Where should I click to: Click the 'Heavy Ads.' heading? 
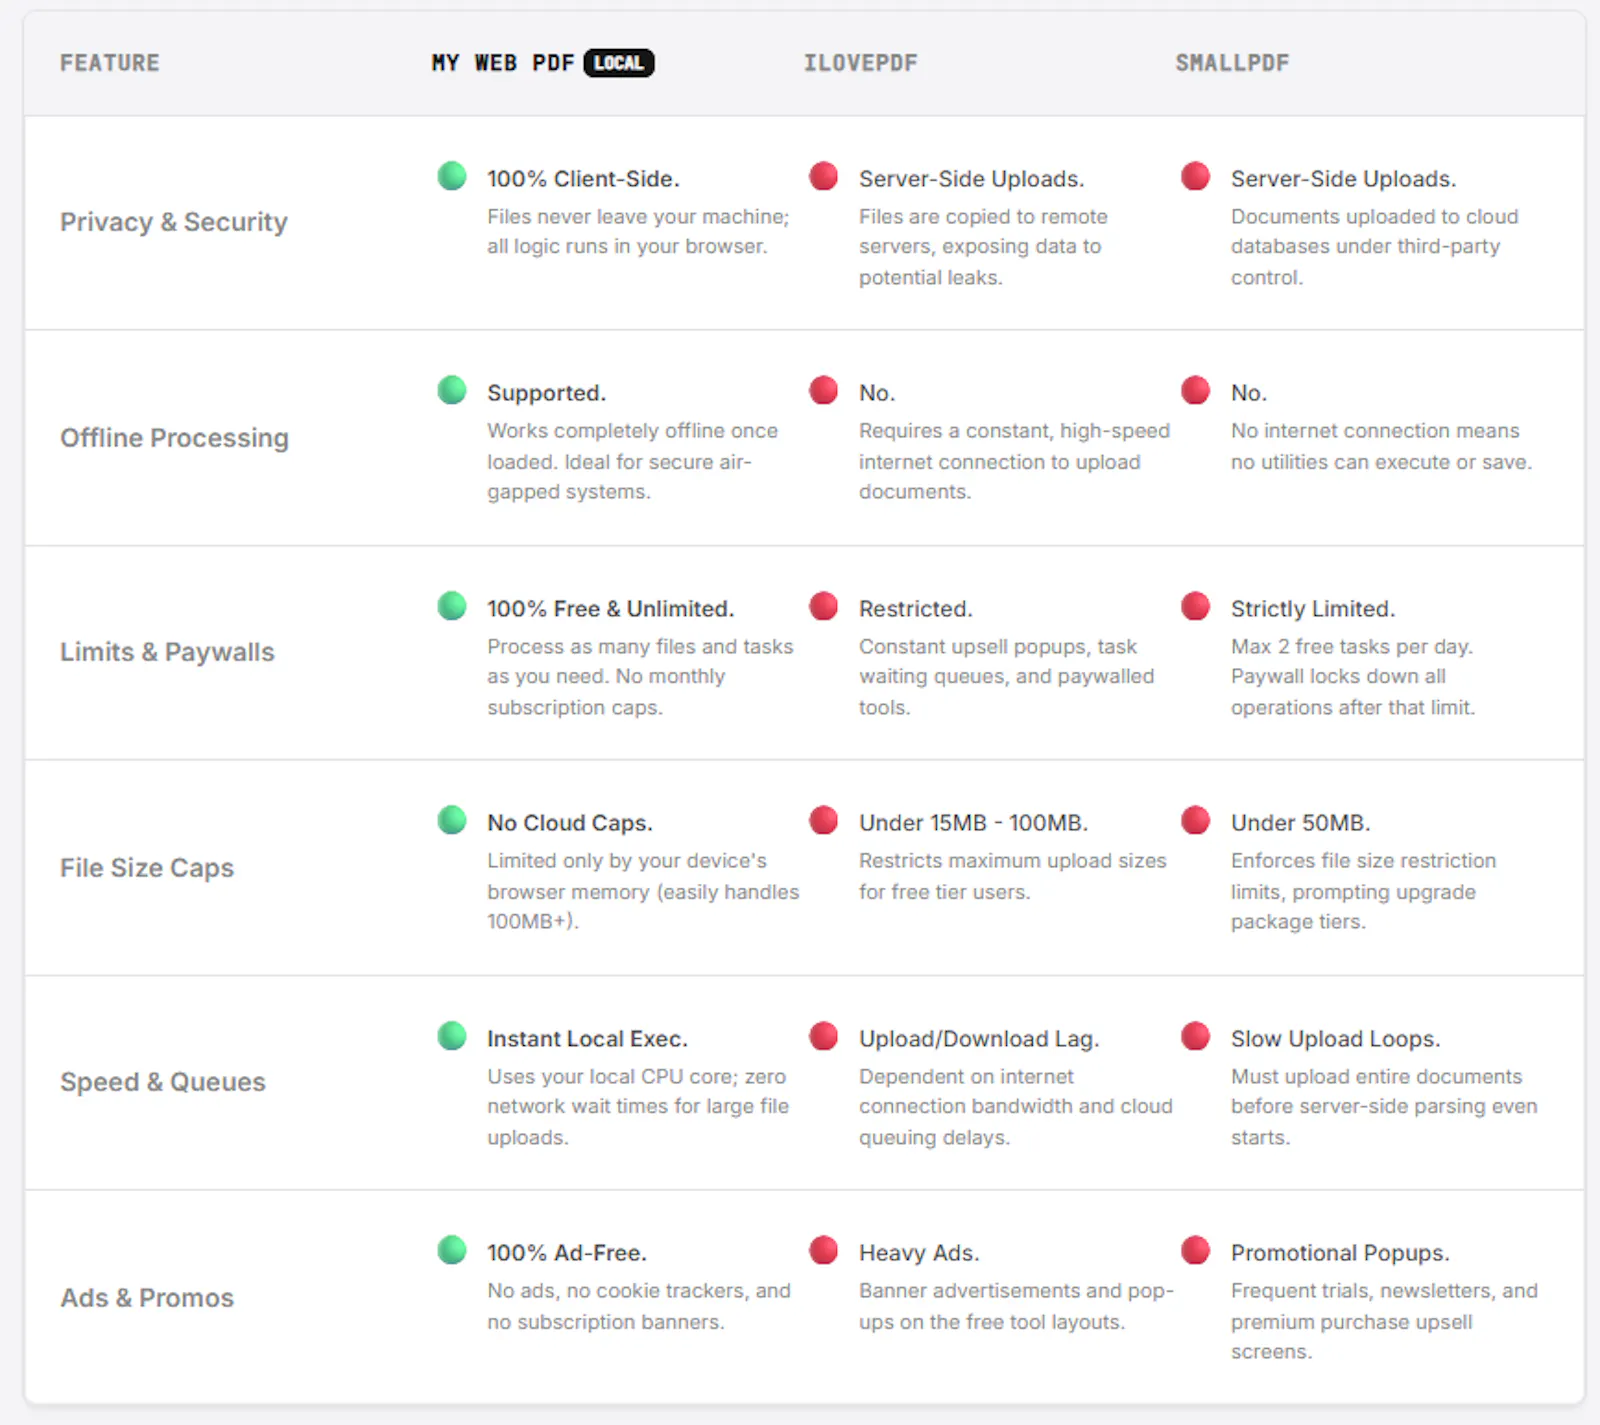coord(919,1253)
